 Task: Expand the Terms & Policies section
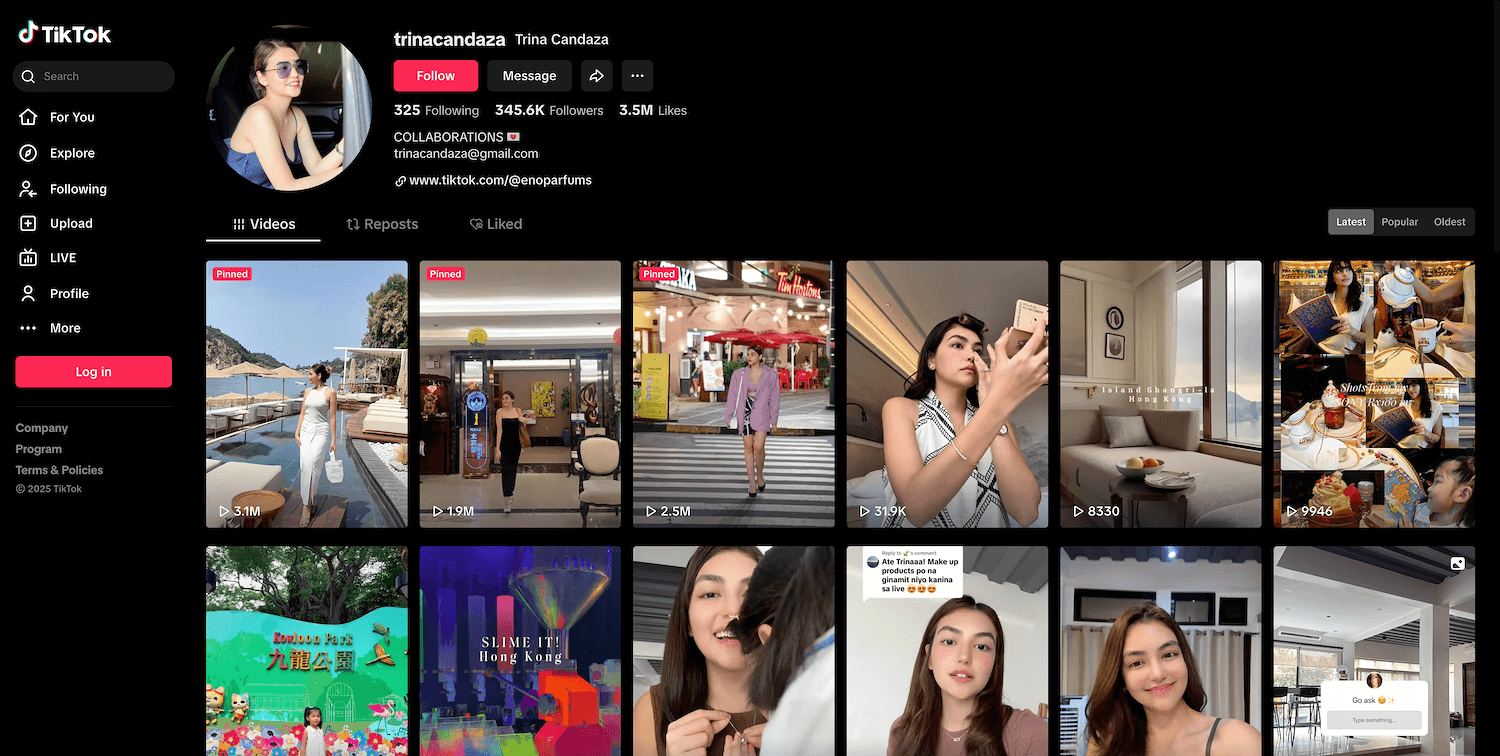point(59,470)
